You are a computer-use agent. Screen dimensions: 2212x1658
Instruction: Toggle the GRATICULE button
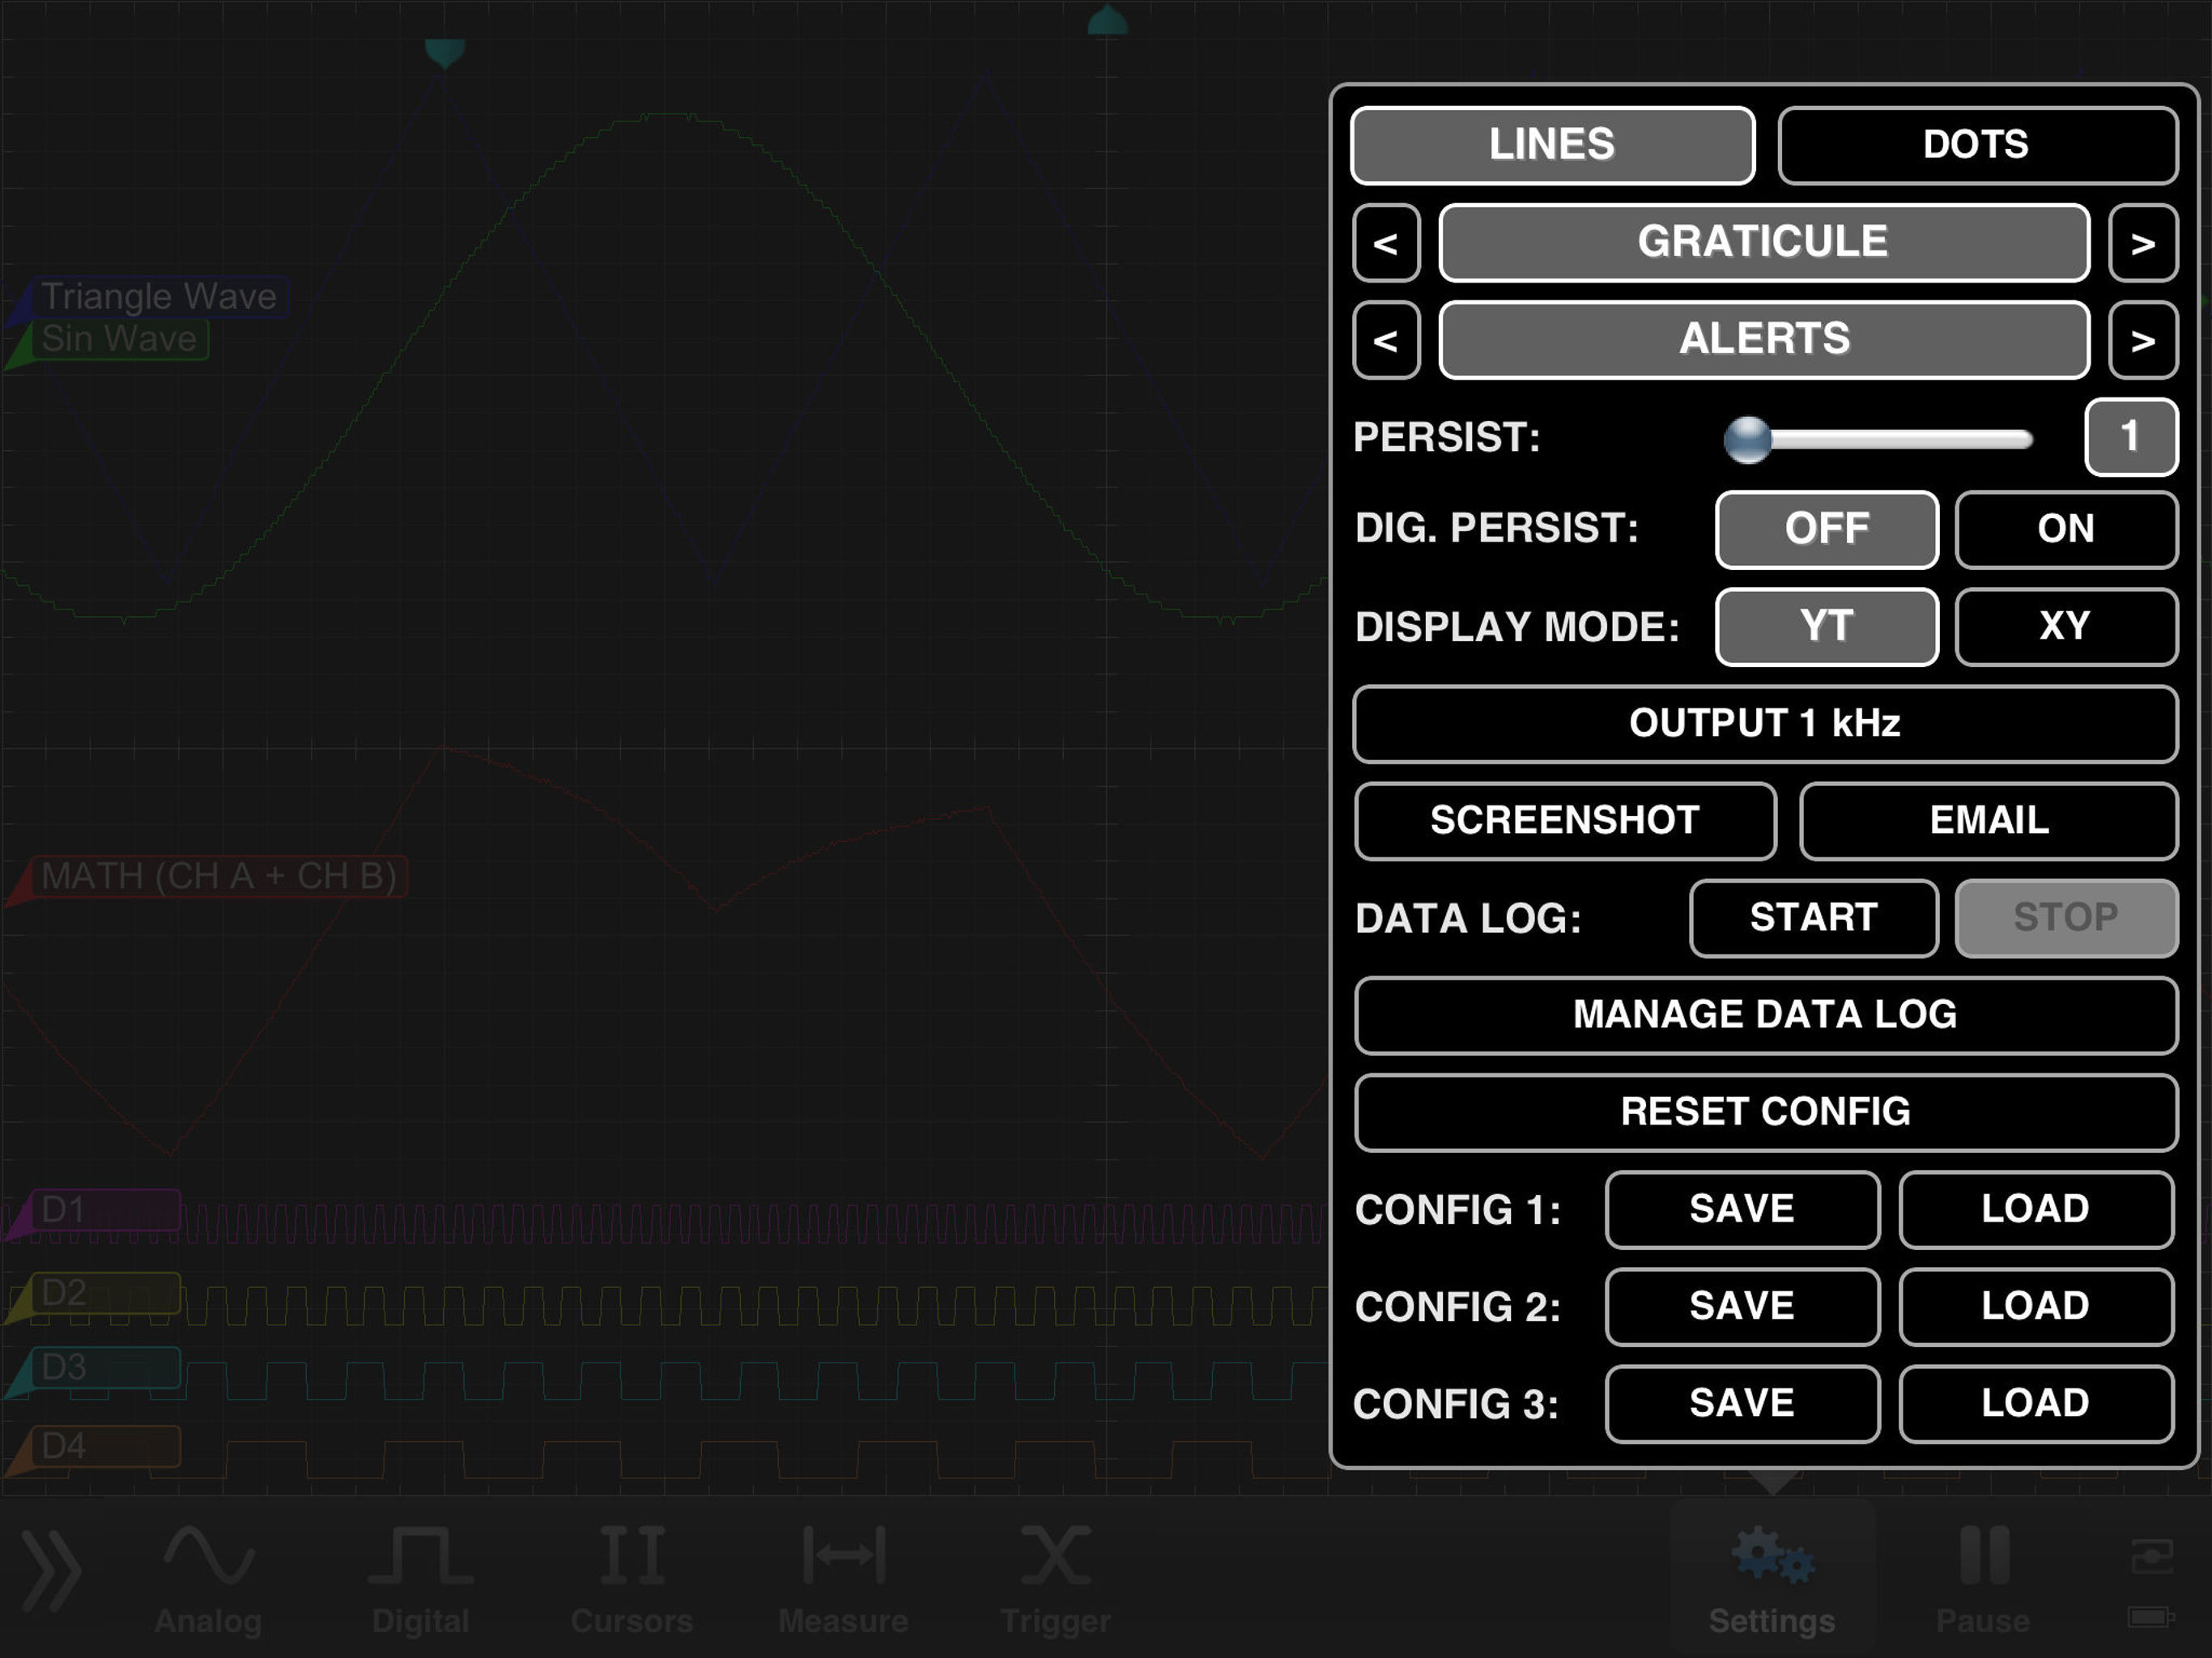[1764, 243]
